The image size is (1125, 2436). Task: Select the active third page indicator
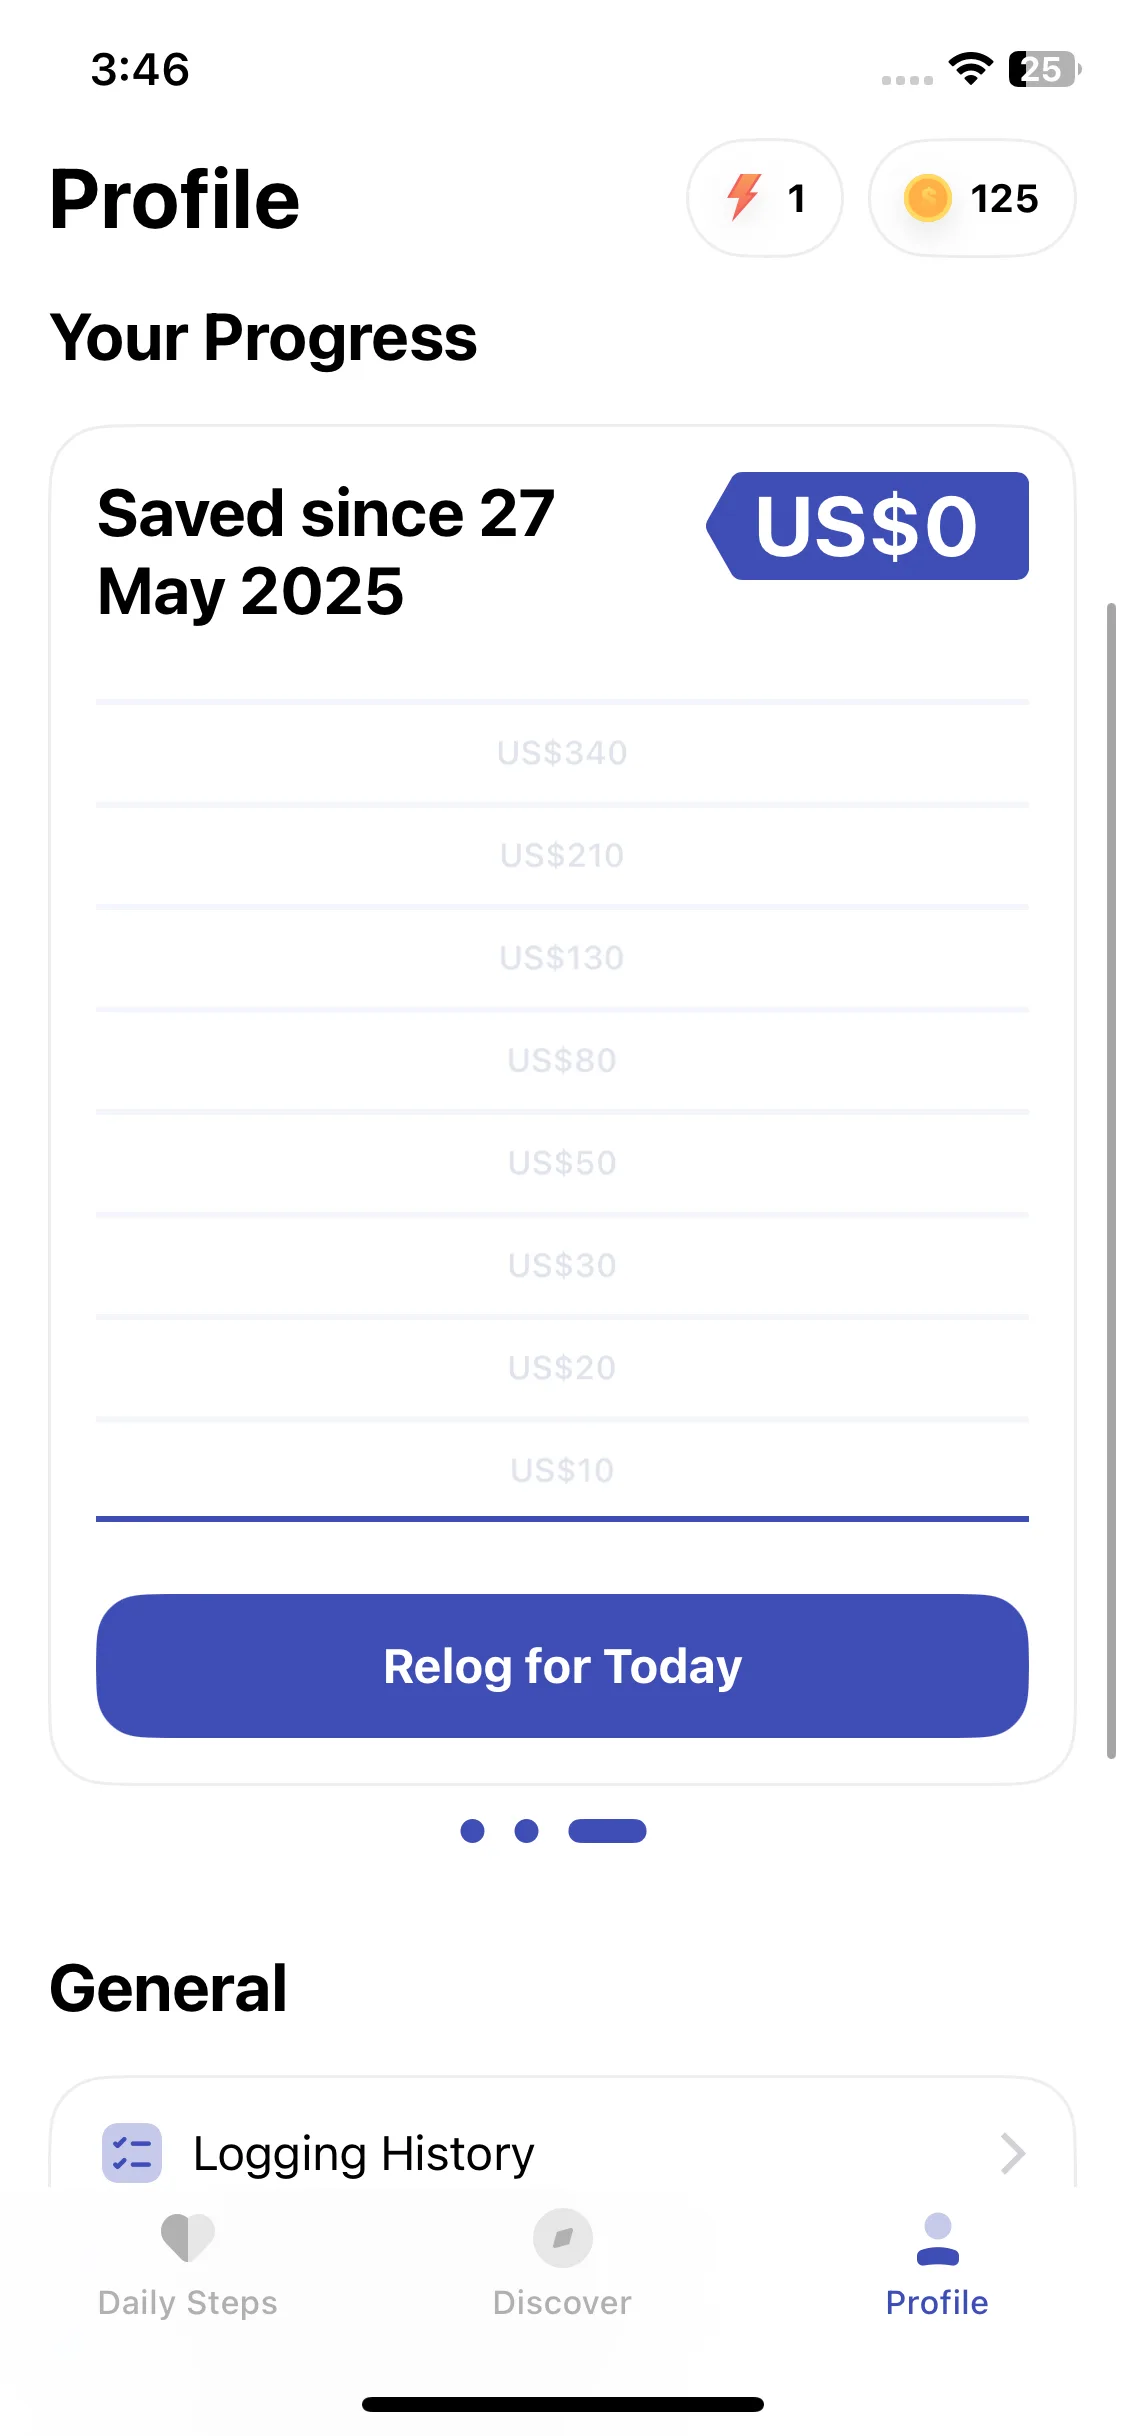pyautogui.click(x=607, y=1831)
